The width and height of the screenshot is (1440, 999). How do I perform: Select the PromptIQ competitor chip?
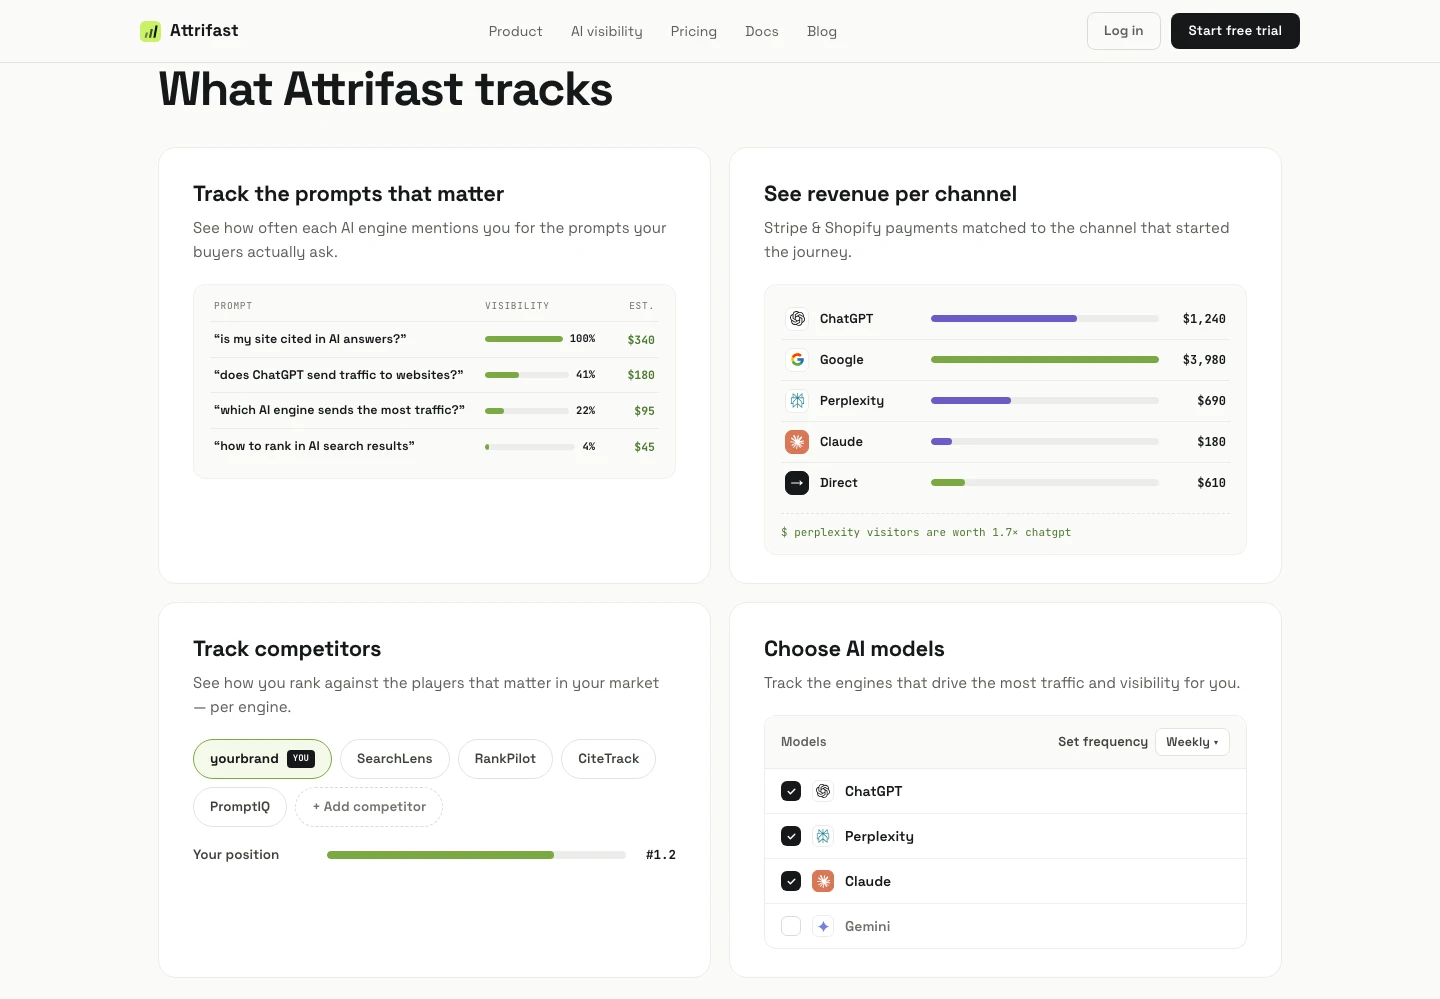click(x=240, y=807)
